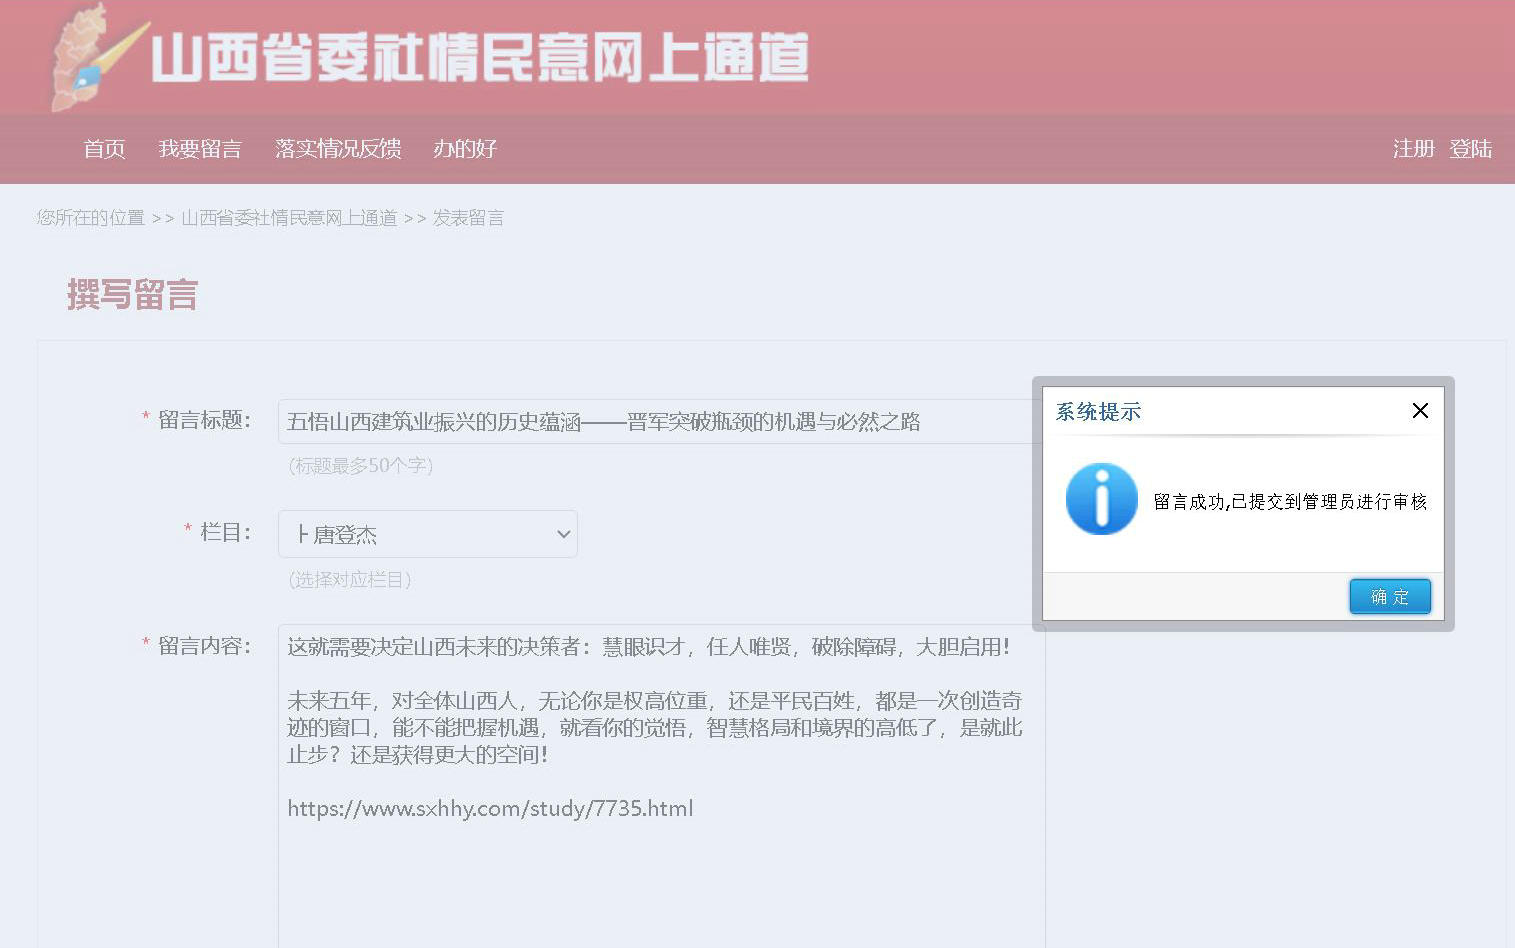Focus the 留言标题 input field
This screenshot has height=948, width=1515.
click(x=660, y=422)
